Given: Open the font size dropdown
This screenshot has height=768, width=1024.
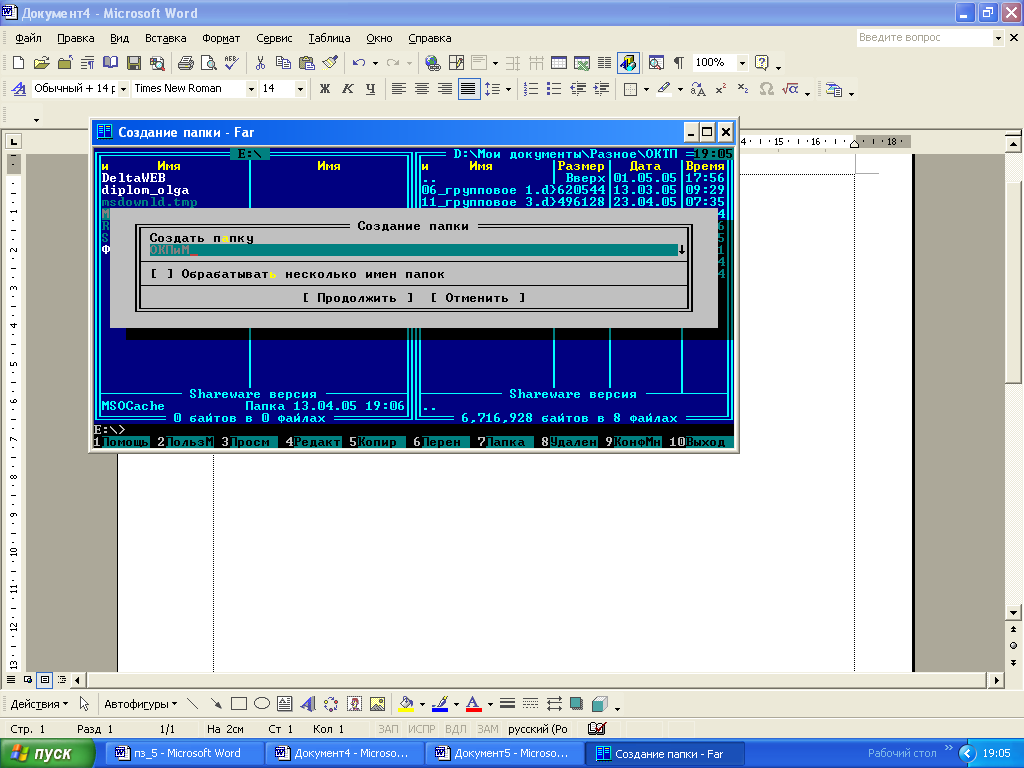Looking at the screenshot, I should tap(300, 89).
